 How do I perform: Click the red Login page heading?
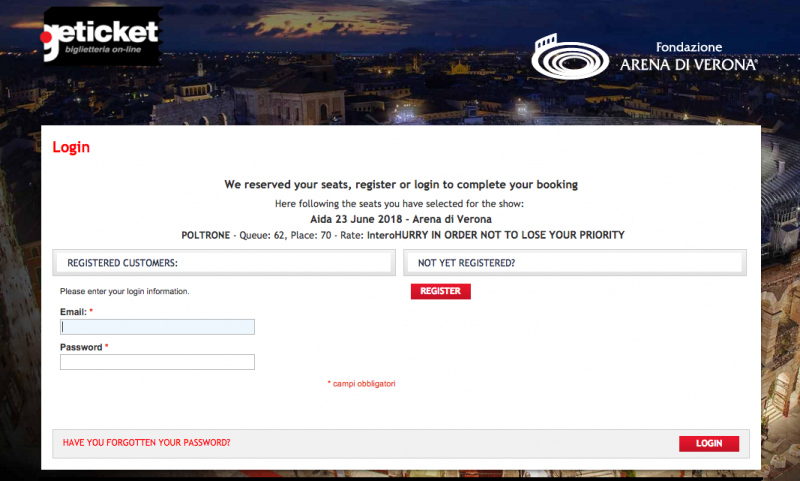pyautogui.click(x=71, y=147)
